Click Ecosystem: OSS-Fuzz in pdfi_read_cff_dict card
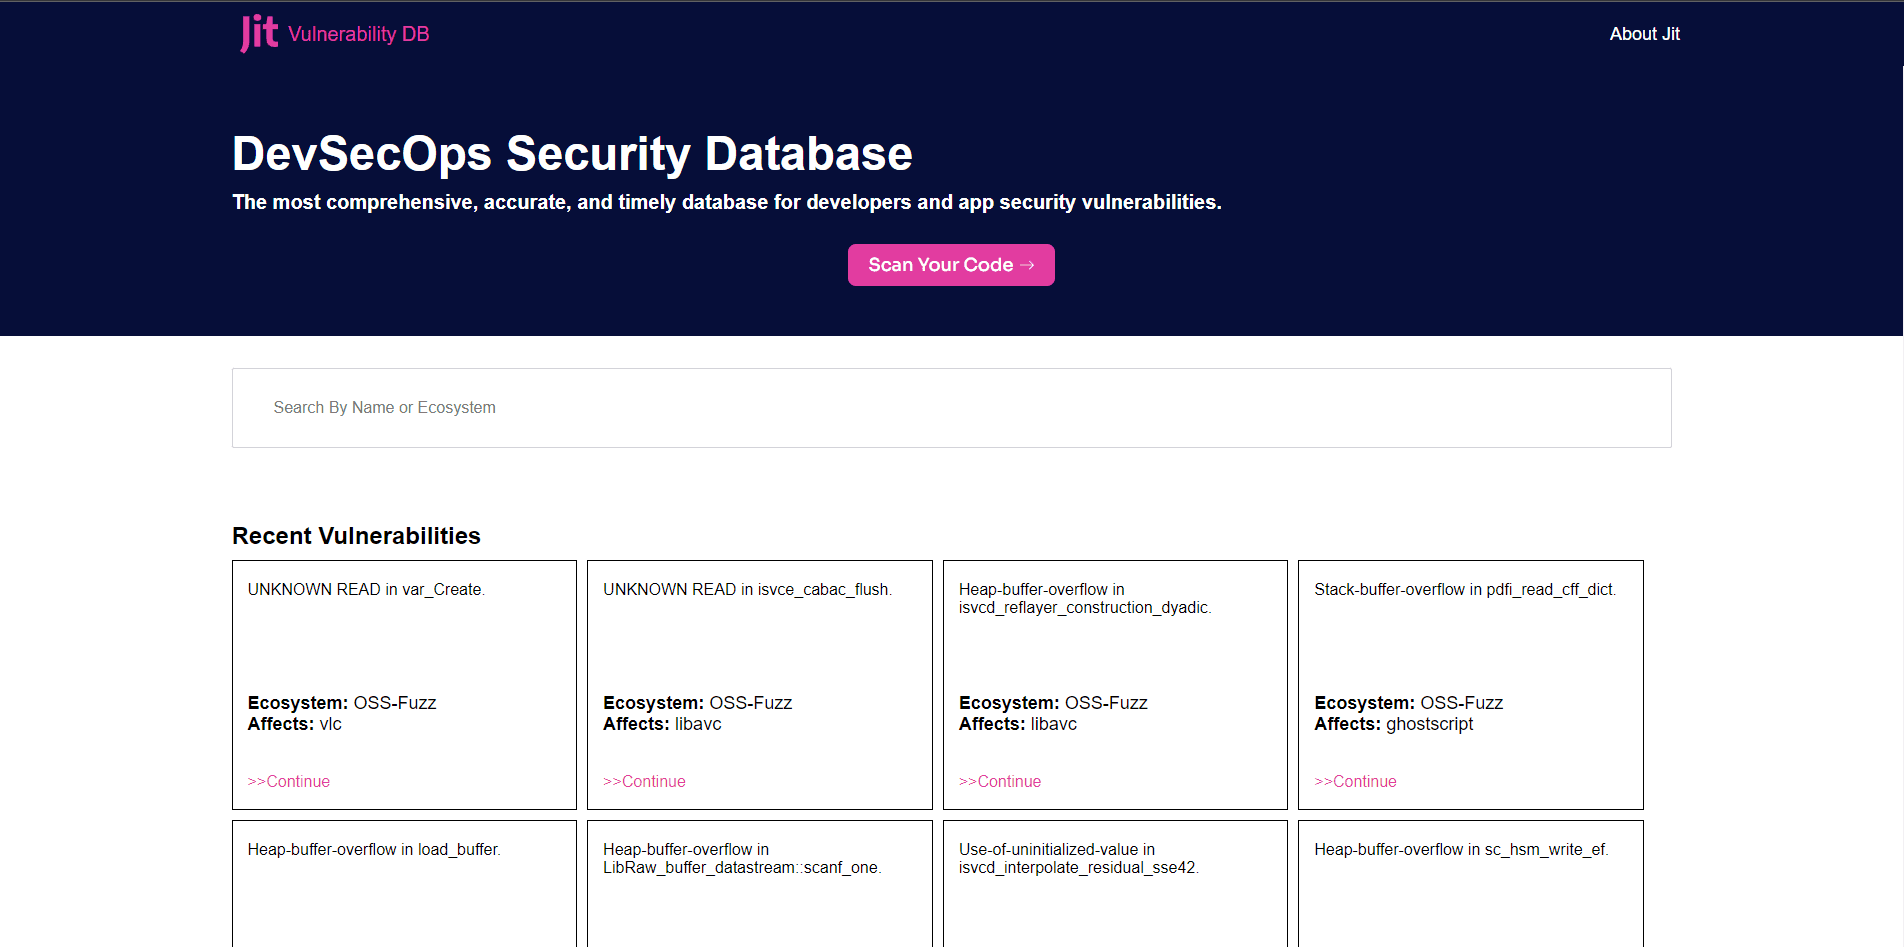The width and height of the screenshot is (1904, 947). pyautogui.click(x=1408, y=703)
